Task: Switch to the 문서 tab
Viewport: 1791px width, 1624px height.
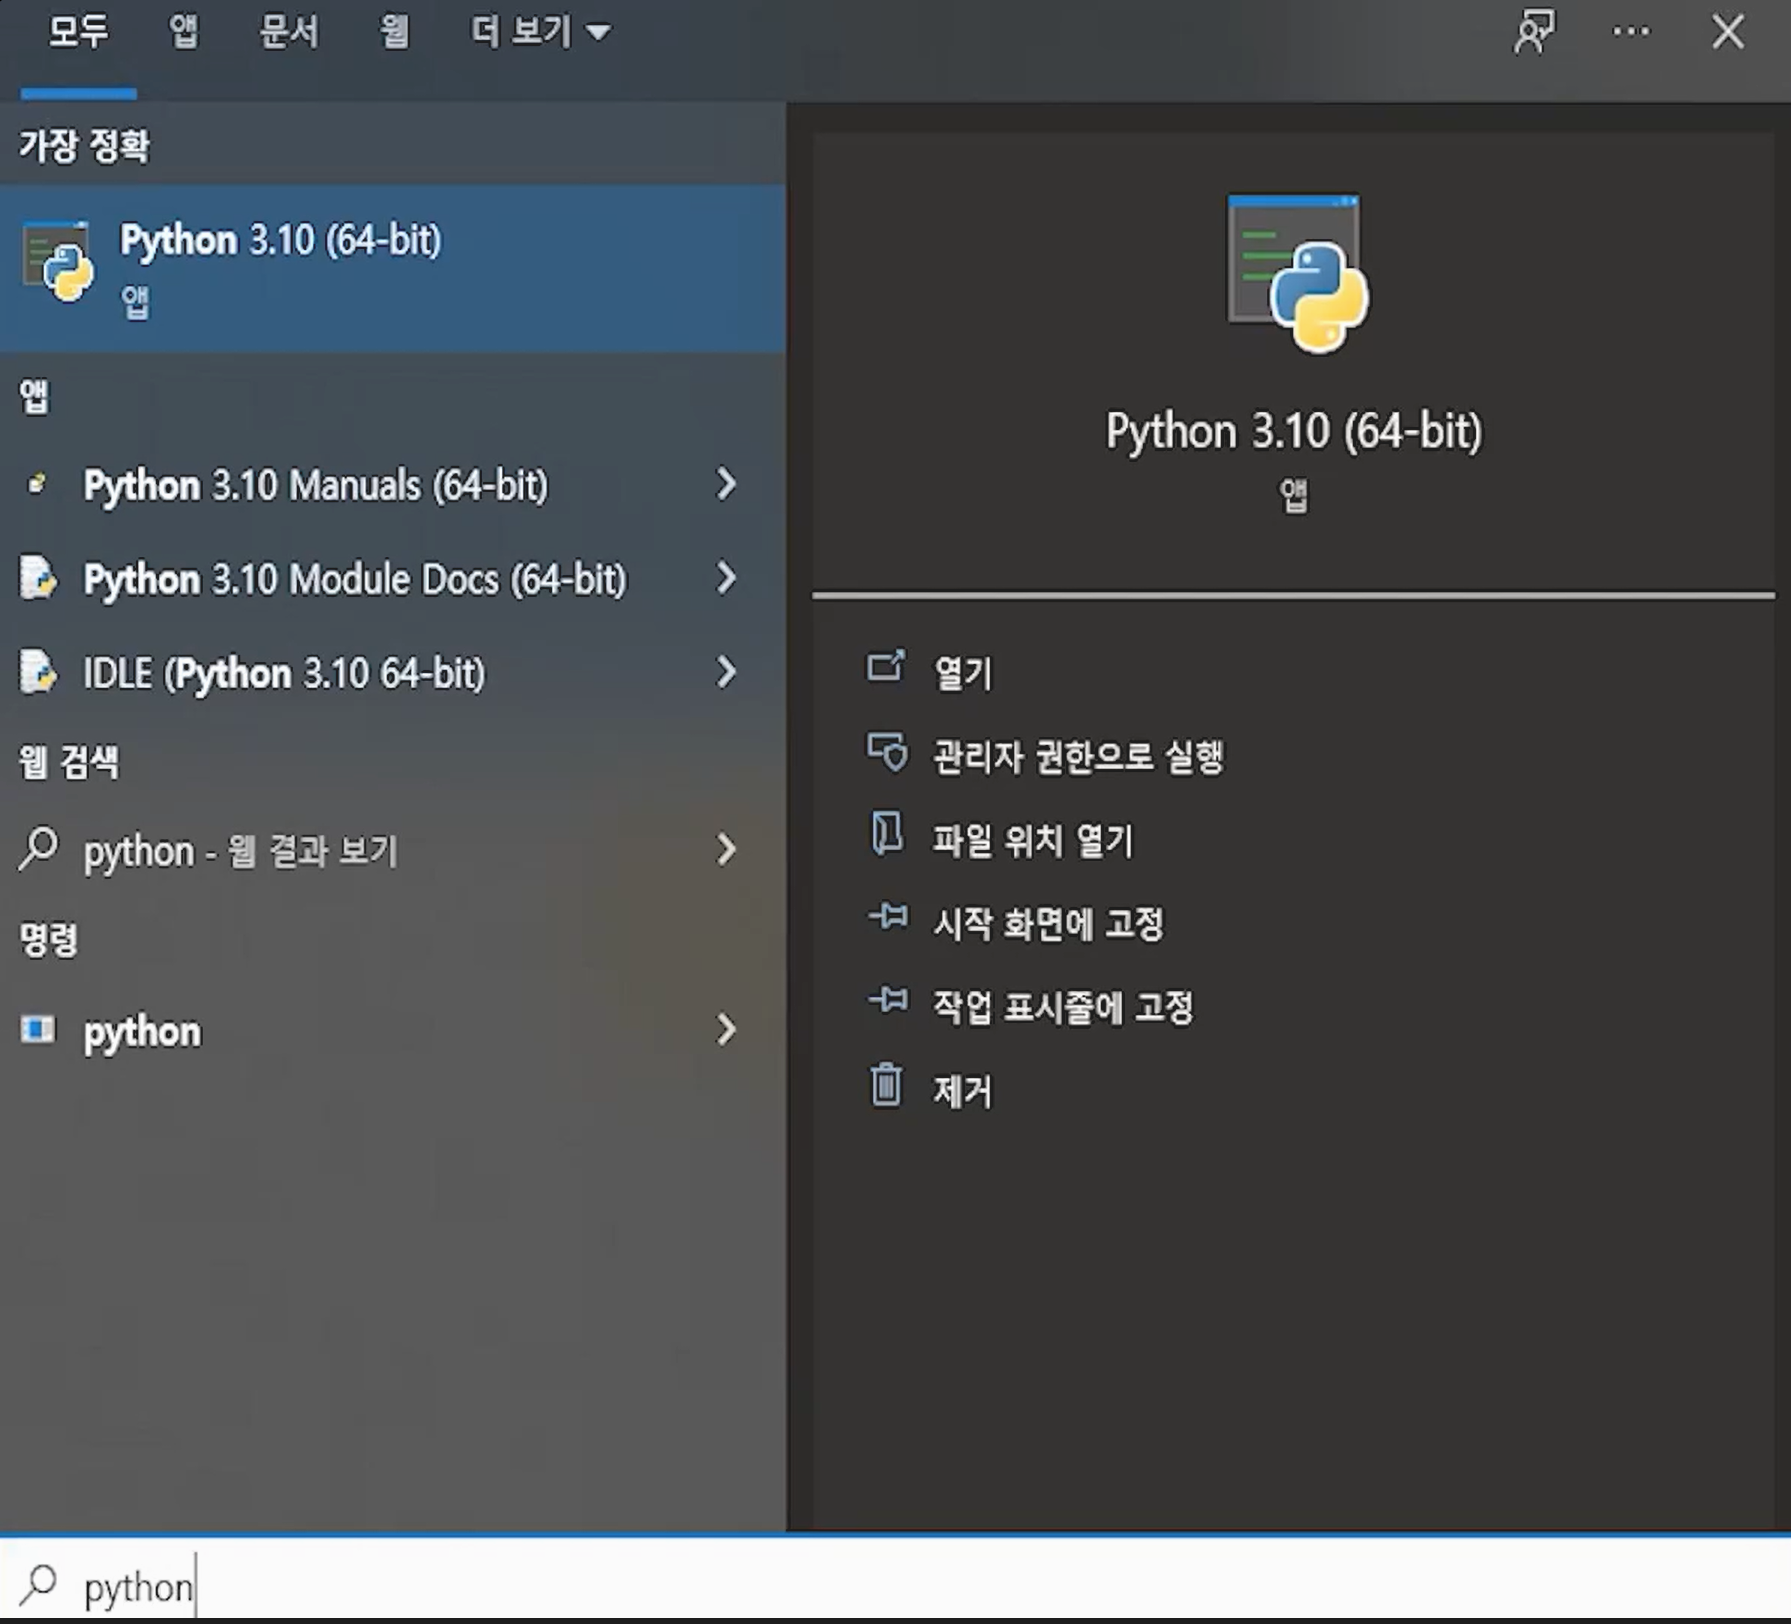Action: point(289,32)
